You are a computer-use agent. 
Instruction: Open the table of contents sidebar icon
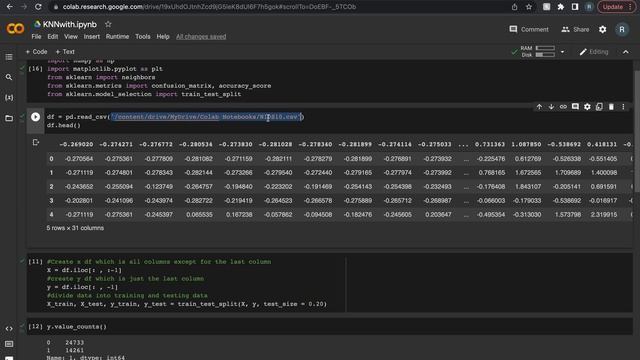pyautogui.click(x=9, y=57)
